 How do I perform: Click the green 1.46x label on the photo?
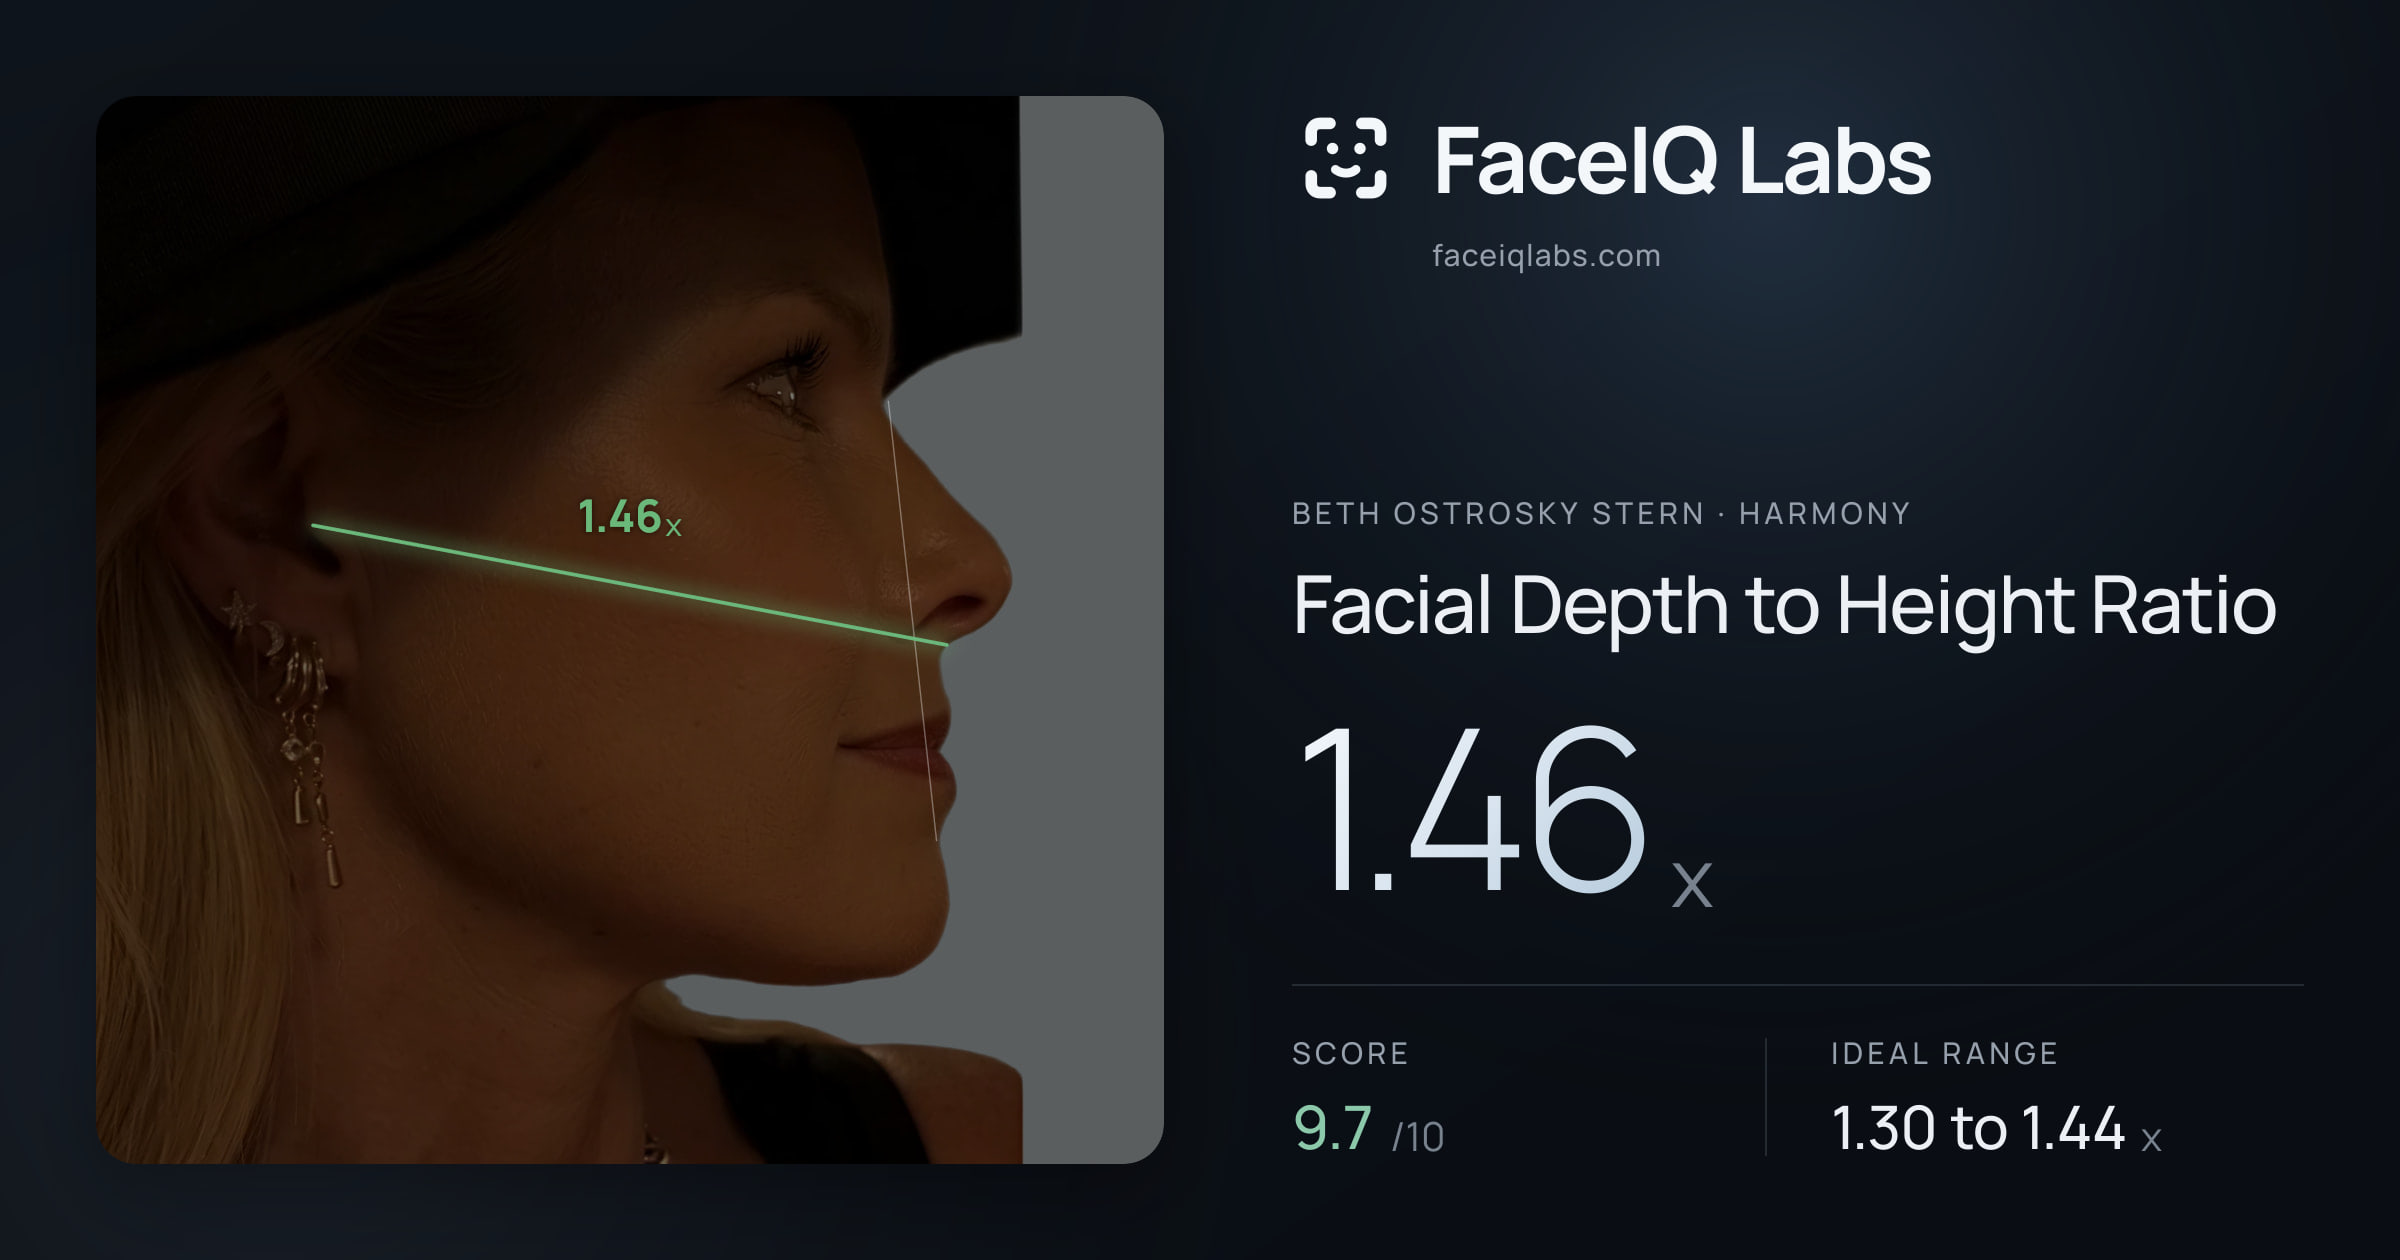(x=630, y=517)
